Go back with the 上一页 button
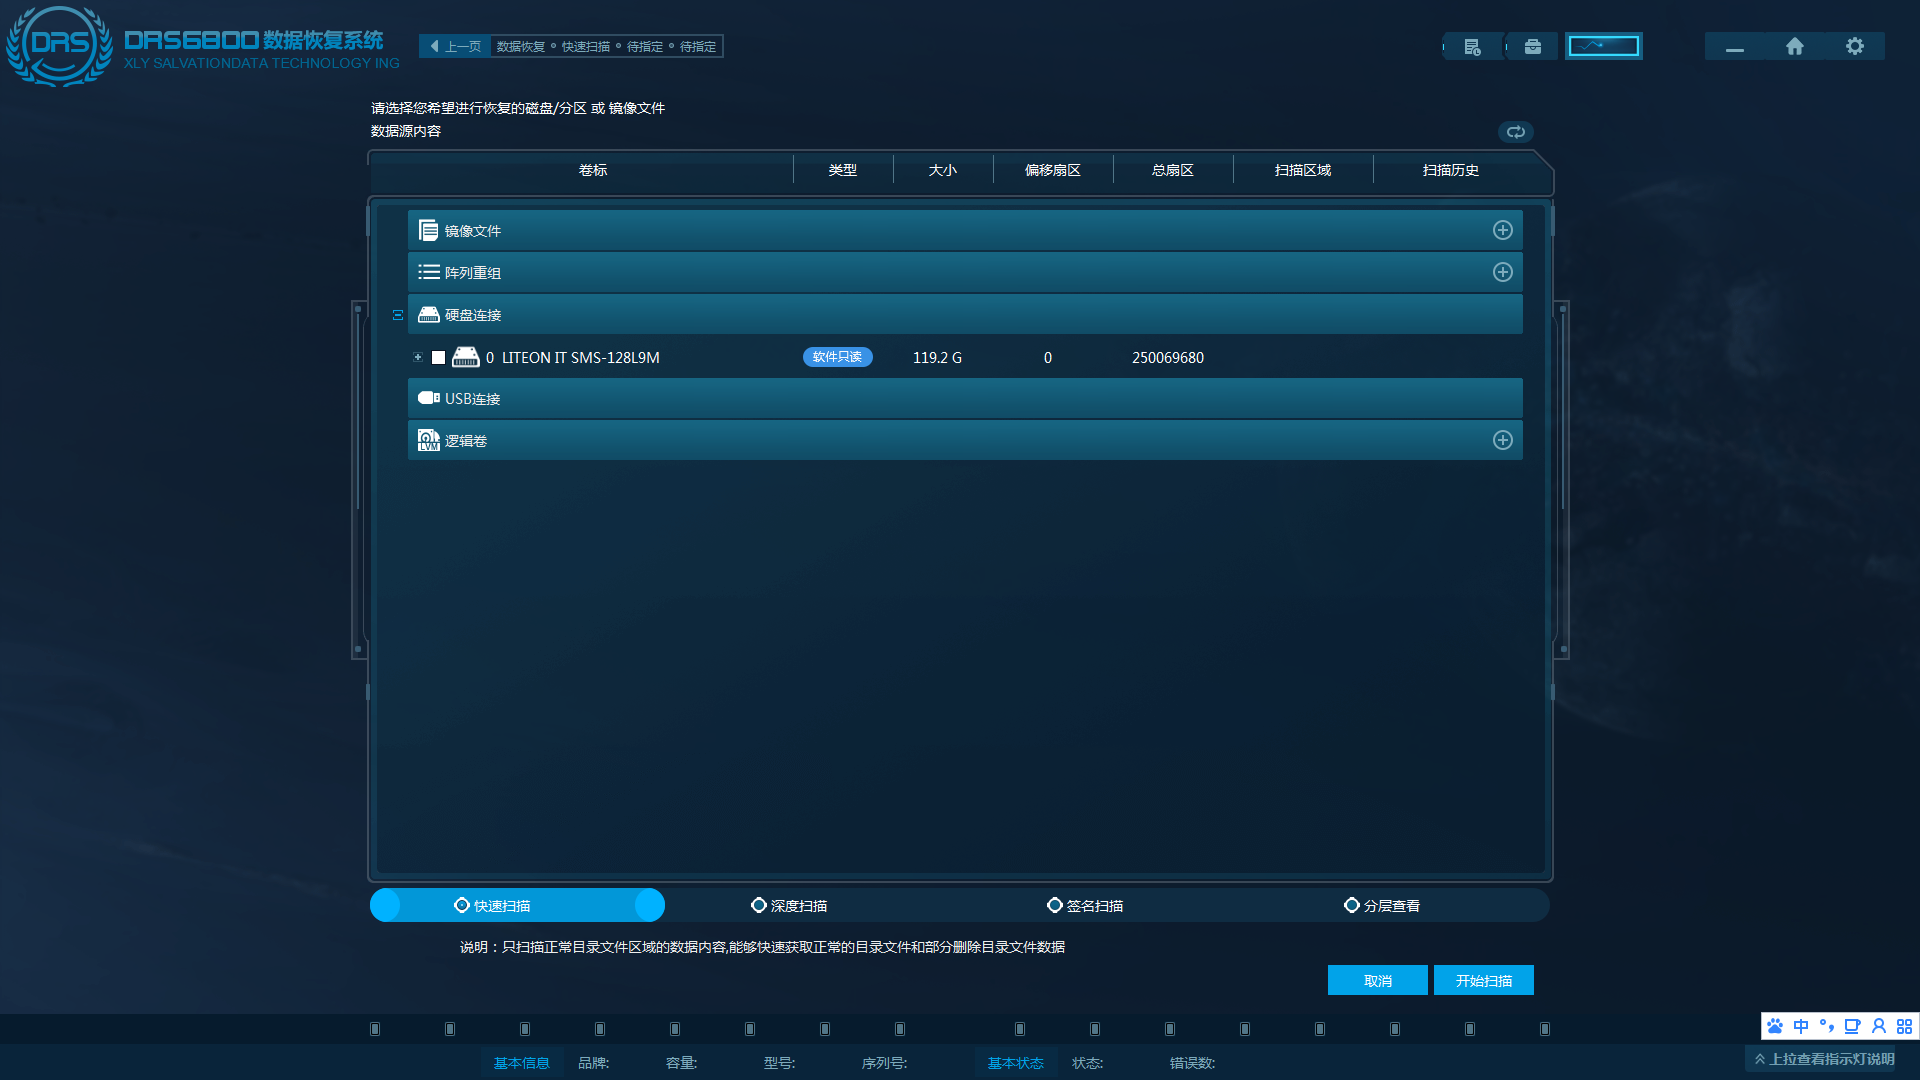This screenshot has width=1920, height=1080. [455, 47]
